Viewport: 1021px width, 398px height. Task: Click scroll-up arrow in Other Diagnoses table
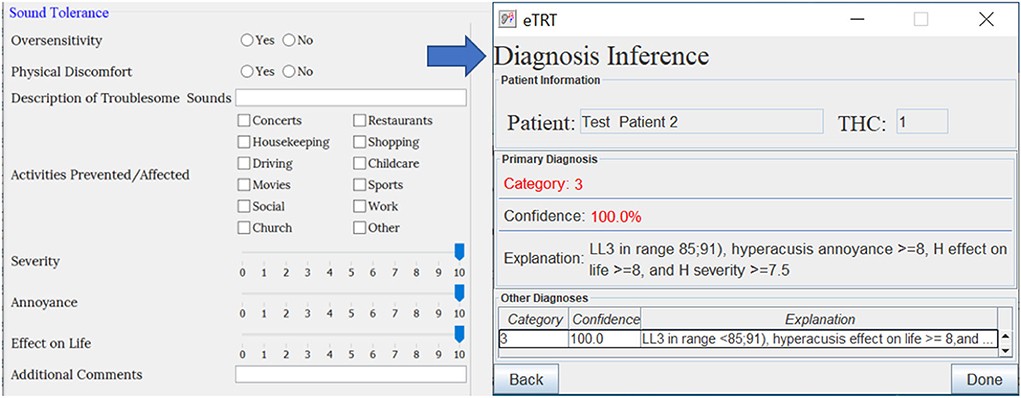point(1005,337)
